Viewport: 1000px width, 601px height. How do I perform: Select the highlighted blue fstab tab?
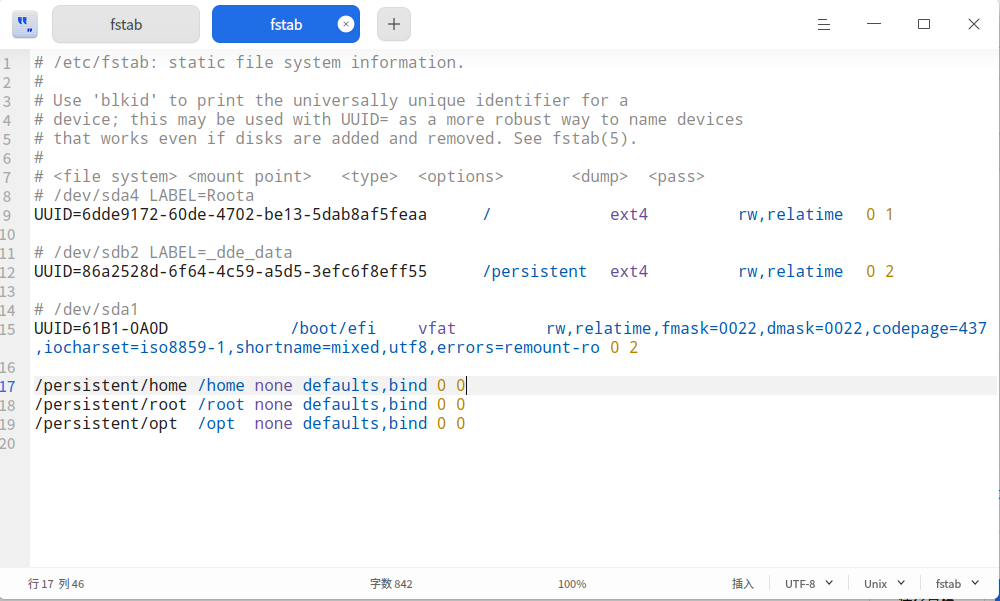coord(286,24)
